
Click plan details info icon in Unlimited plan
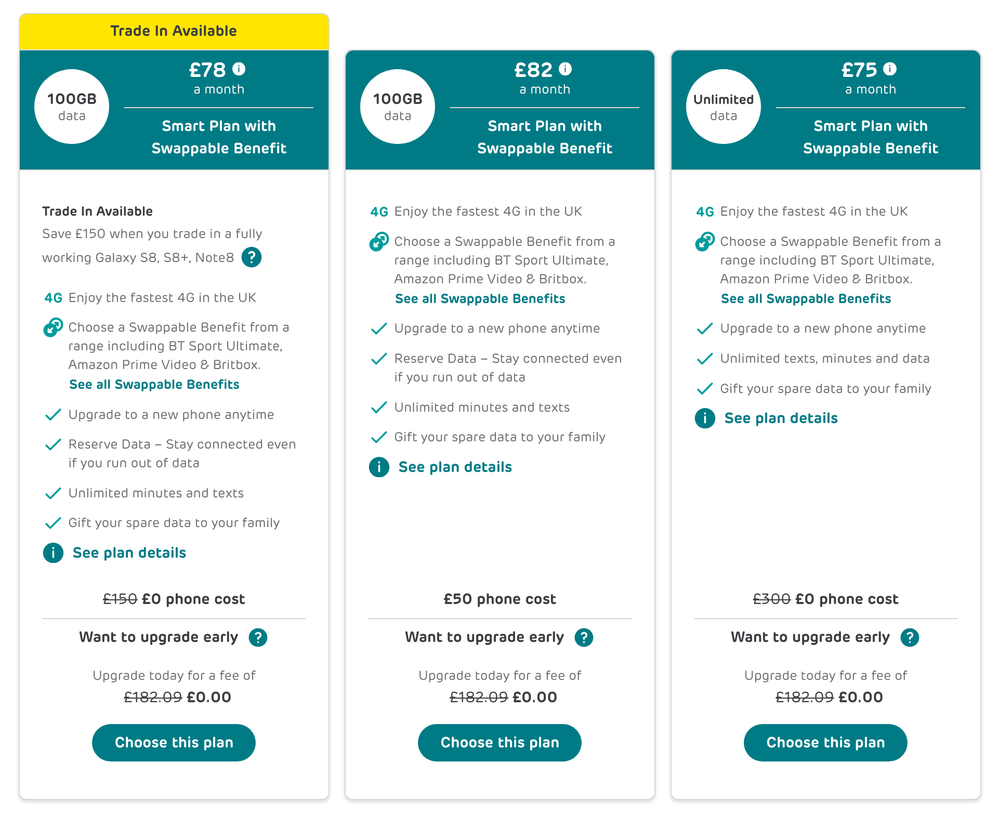tap(705, 418)
